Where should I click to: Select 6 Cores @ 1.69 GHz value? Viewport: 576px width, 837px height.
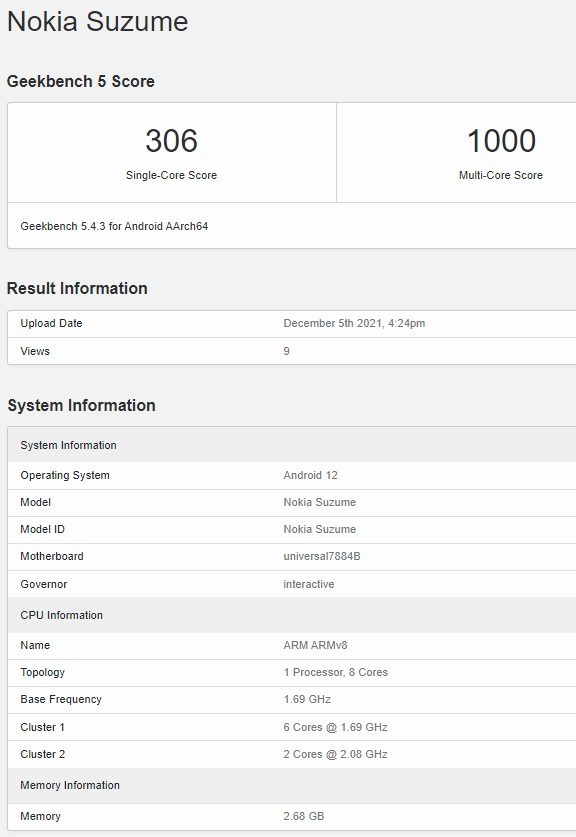[x=335, y=728]
